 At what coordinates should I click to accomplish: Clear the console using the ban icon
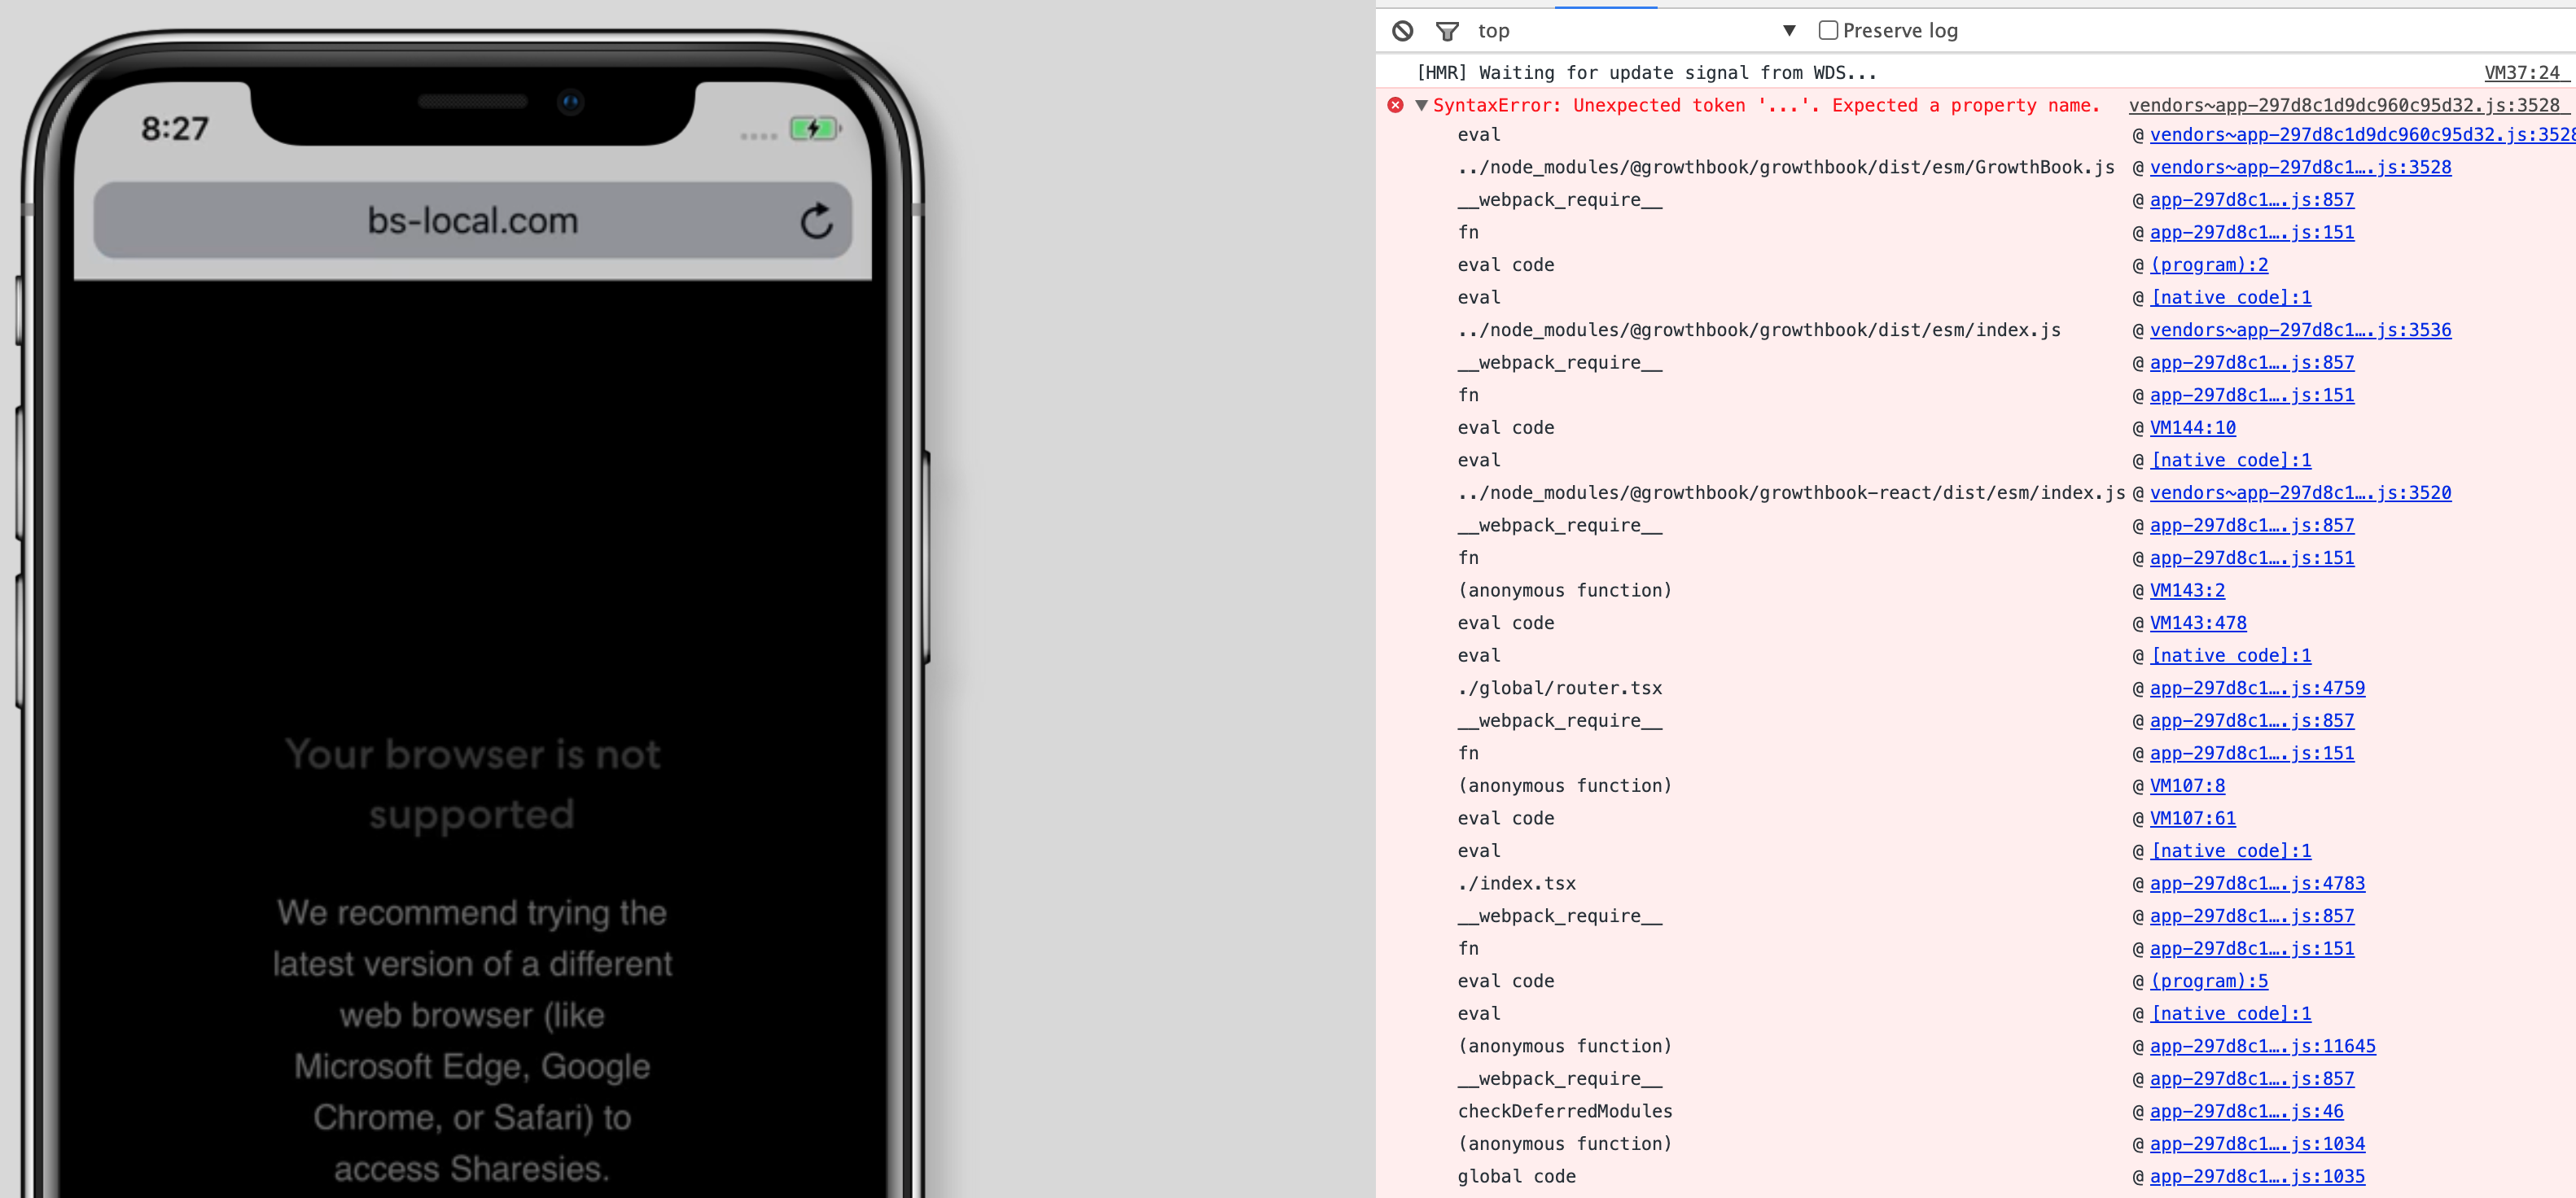click(x=1402, y=30)
